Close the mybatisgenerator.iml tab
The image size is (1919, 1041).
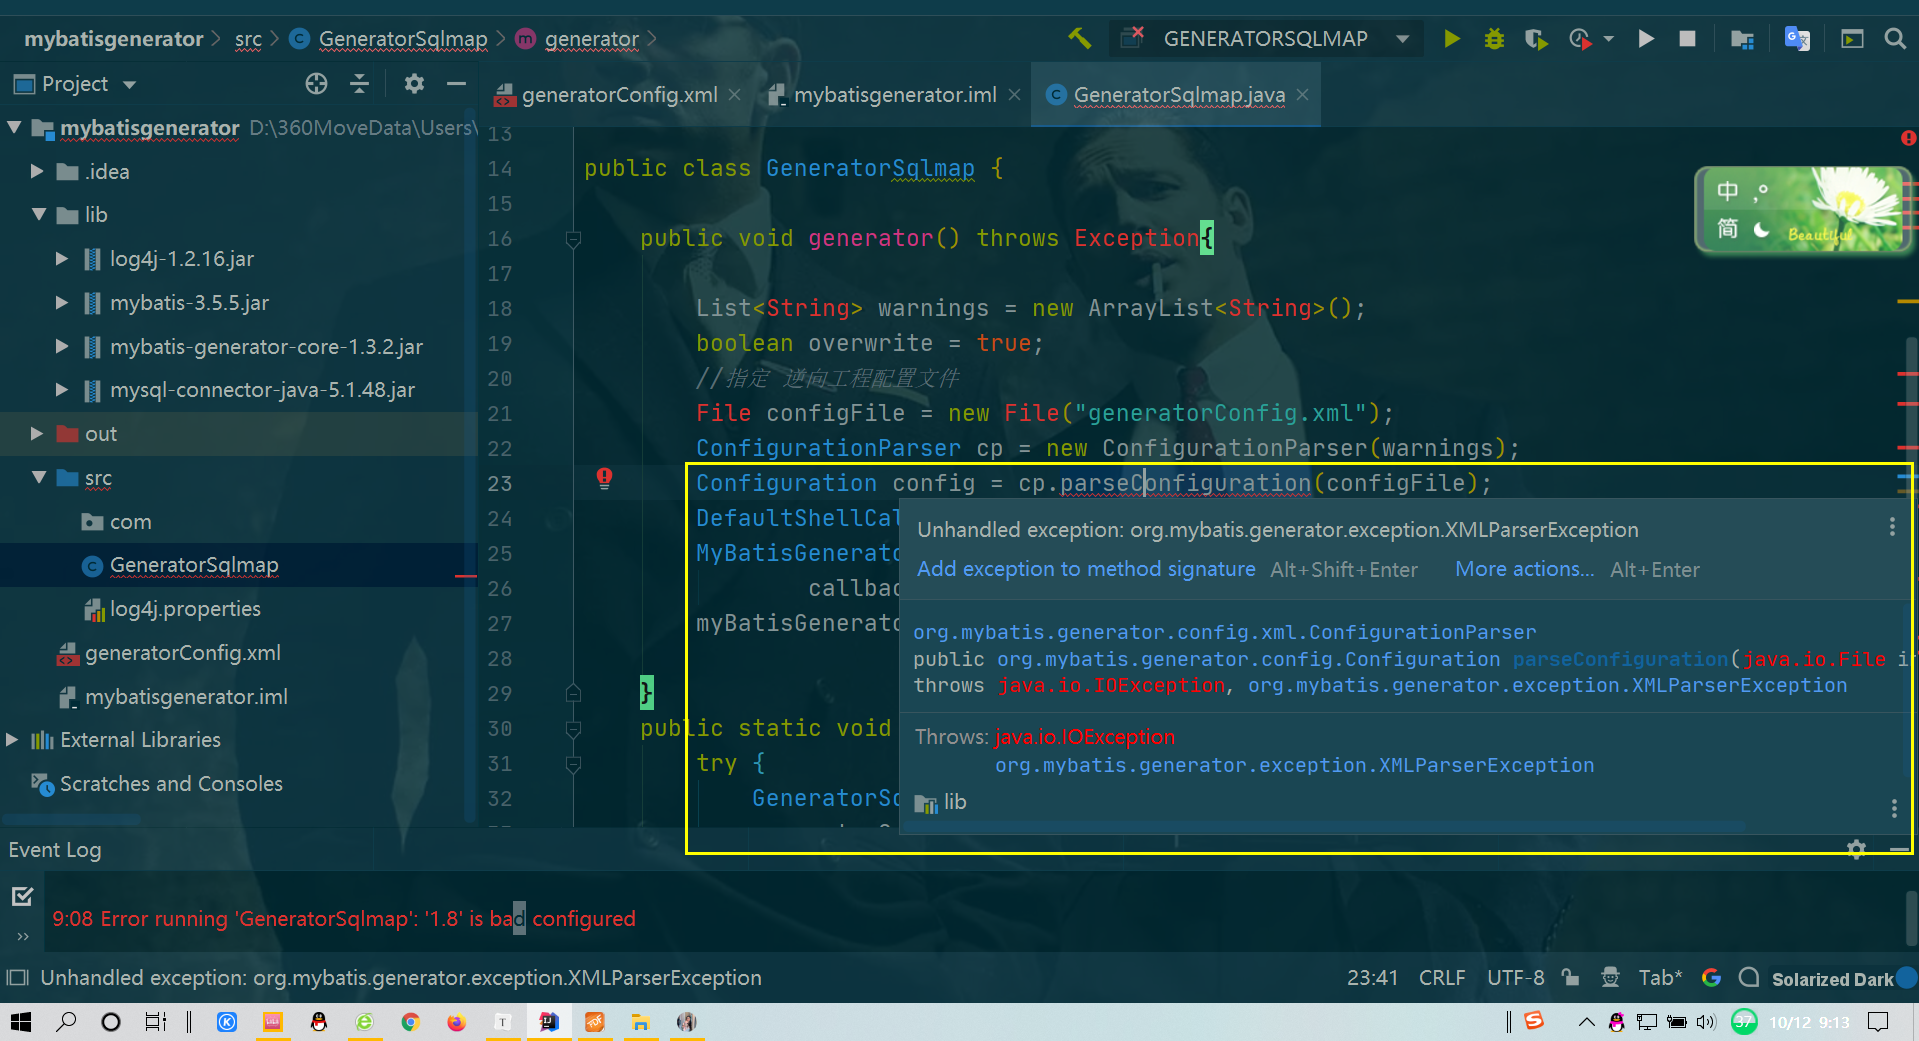[1014, 94]
